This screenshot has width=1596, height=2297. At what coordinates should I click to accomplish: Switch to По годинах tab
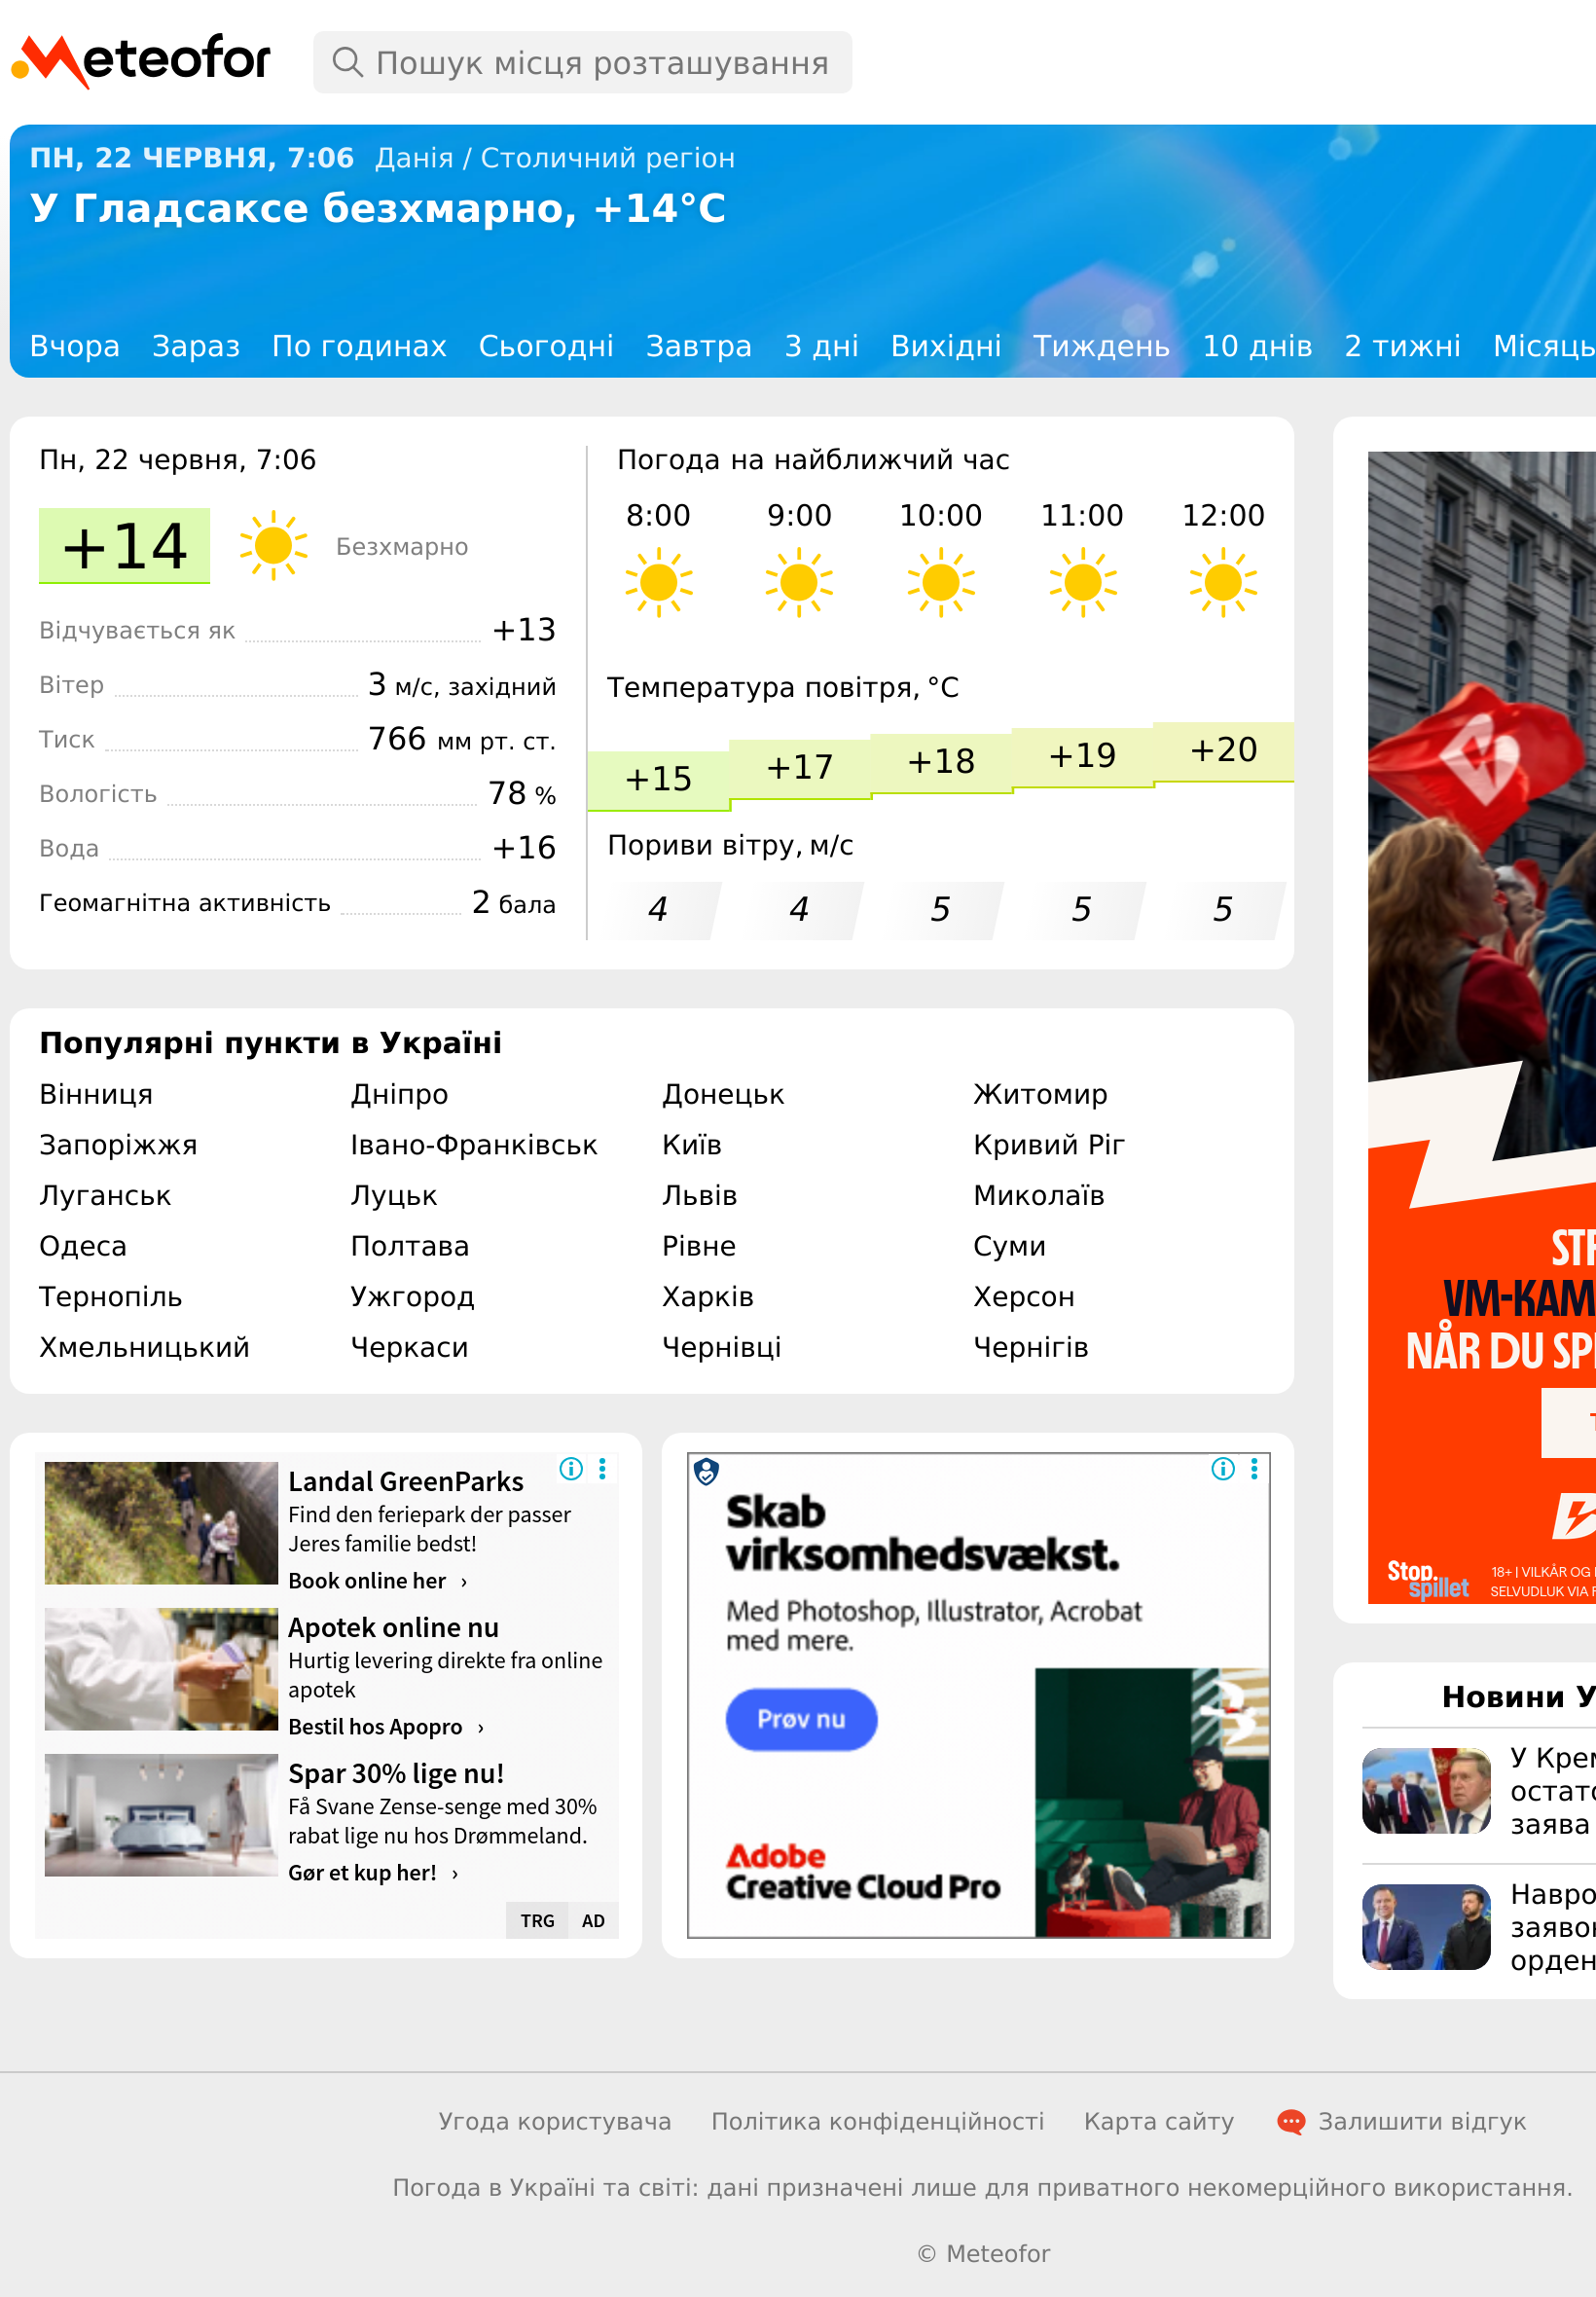[x=359, y=346]
